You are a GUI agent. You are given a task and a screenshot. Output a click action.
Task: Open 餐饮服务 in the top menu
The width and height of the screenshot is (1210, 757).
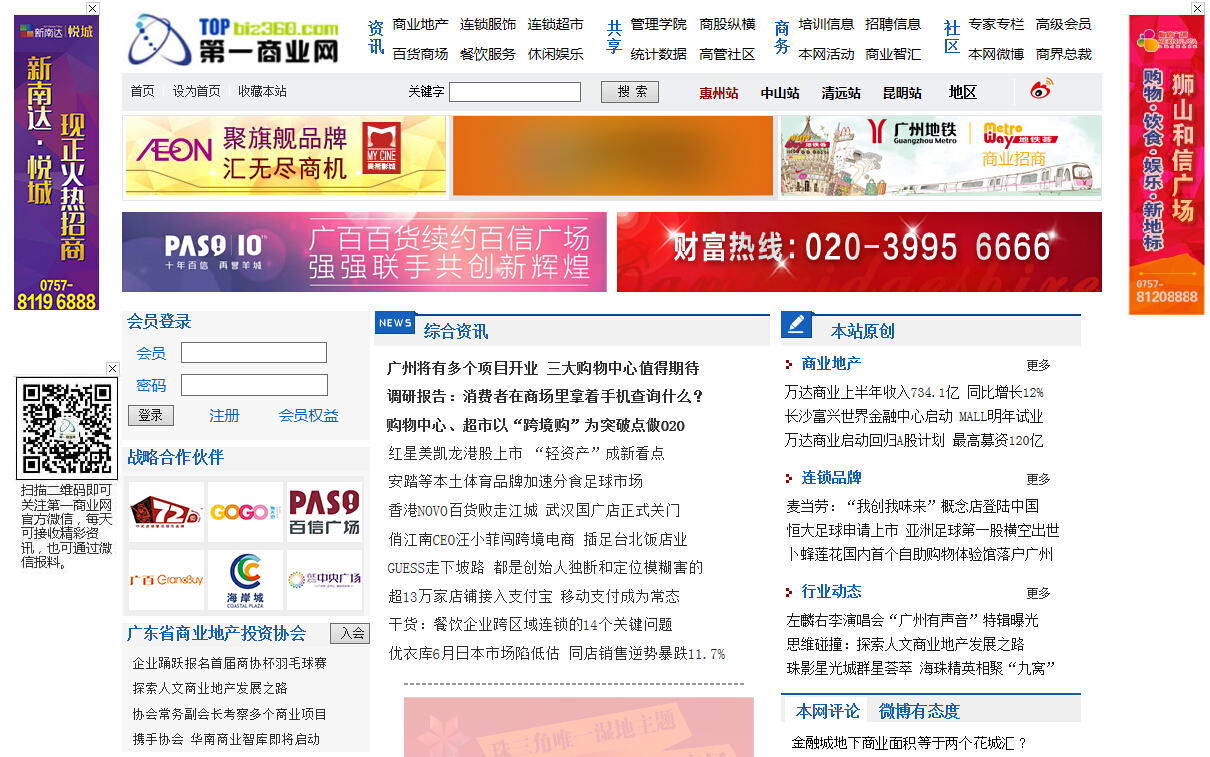click(x=488, y=54)
